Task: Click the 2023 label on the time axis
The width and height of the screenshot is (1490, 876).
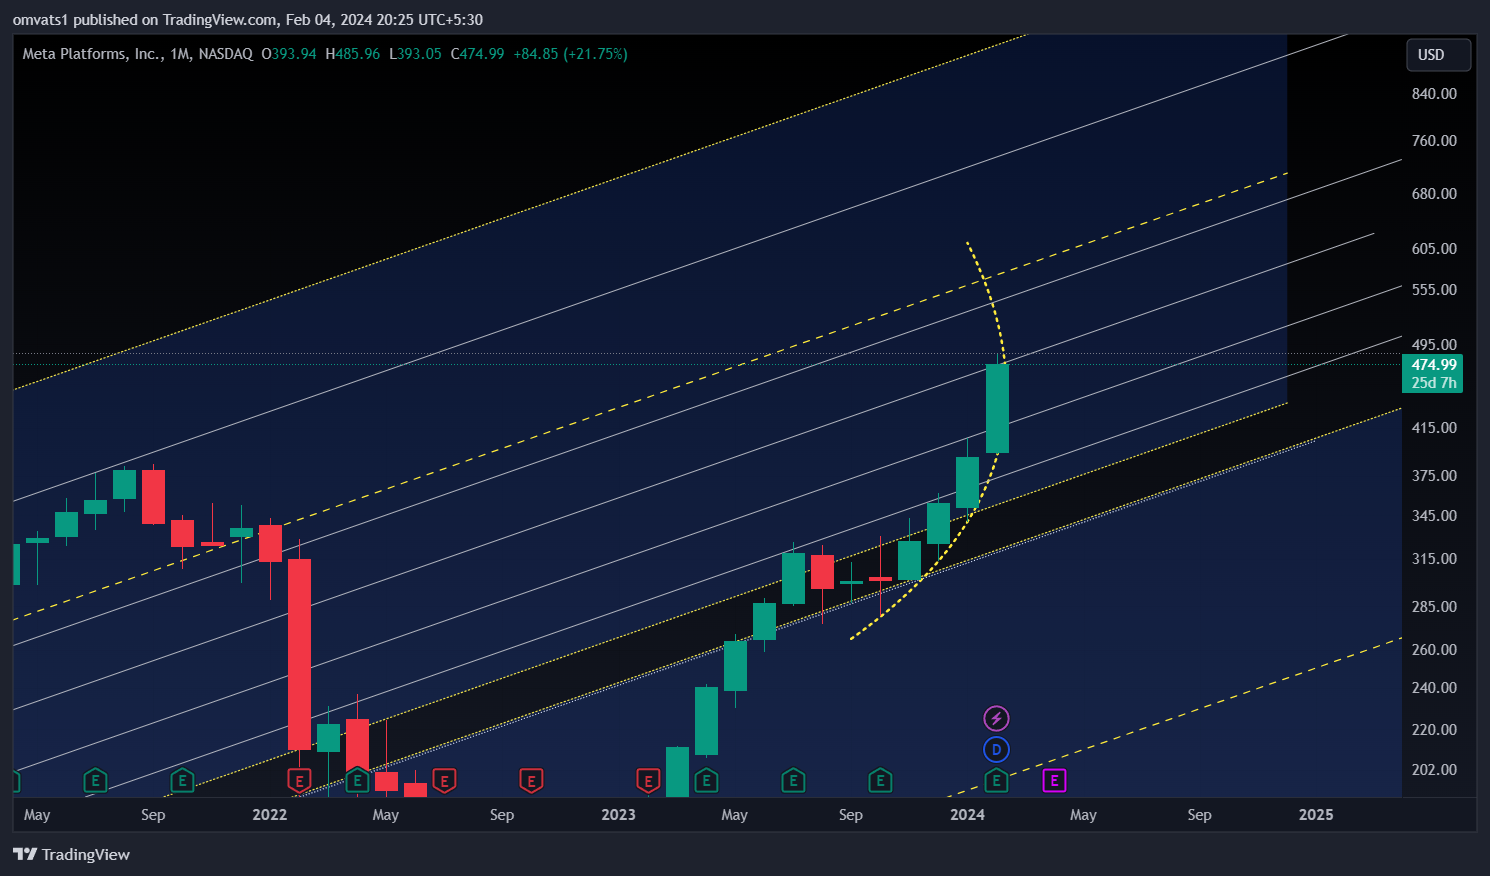Action: (x=618, y=814)
